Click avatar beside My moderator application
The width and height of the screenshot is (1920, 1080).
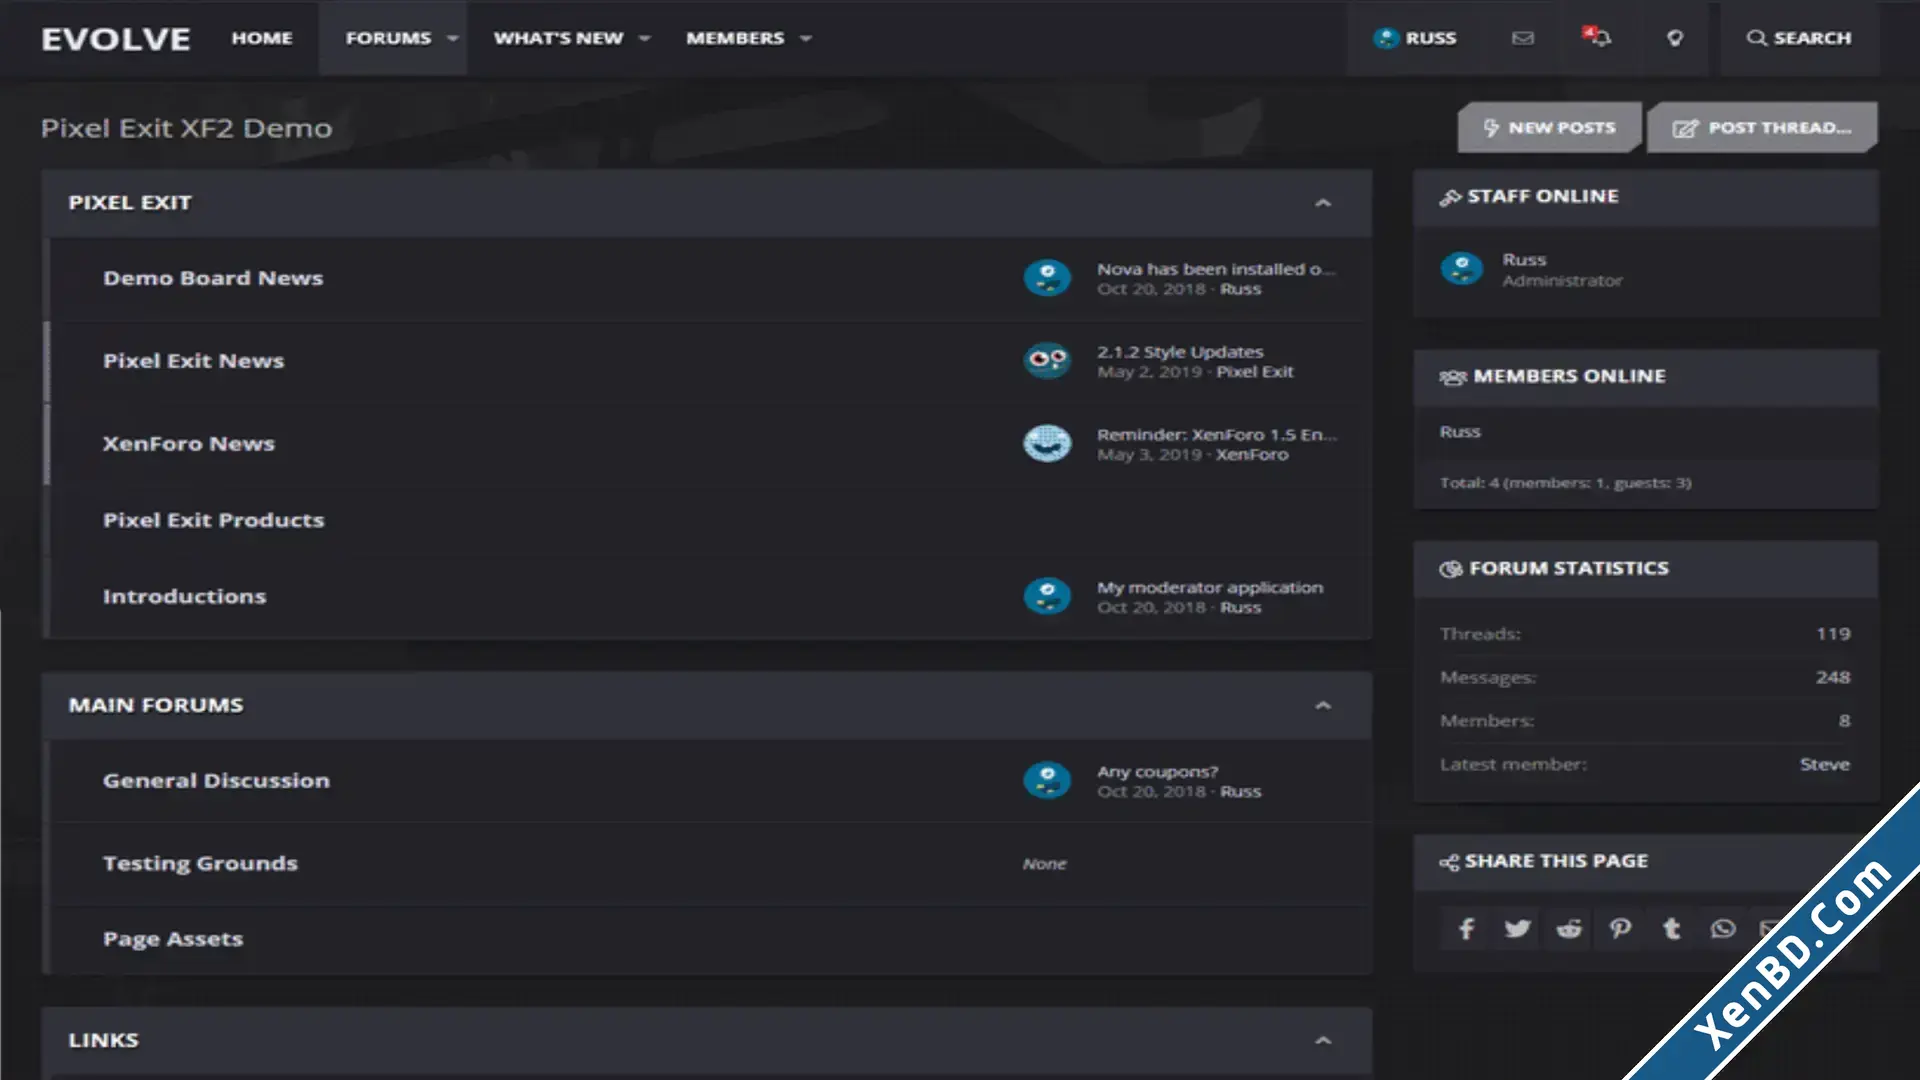[1047, 597]
